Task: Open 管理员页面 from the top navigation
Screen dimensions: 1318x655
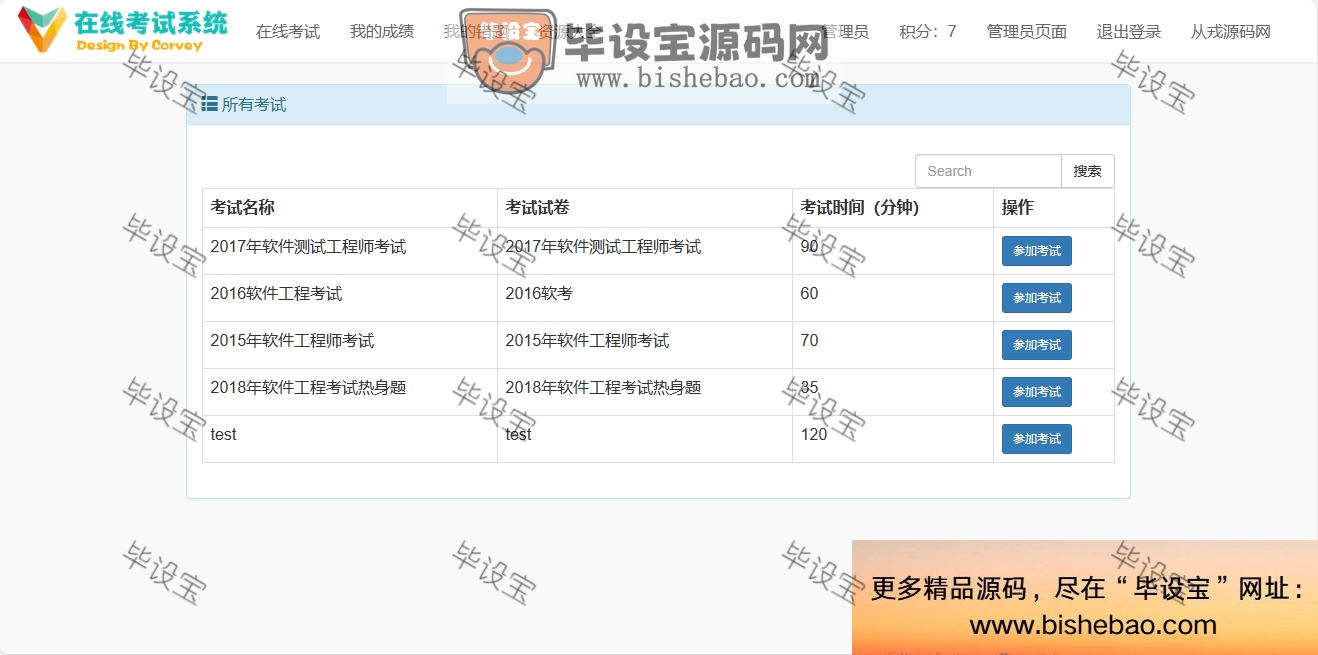Action: point(1027,31)
